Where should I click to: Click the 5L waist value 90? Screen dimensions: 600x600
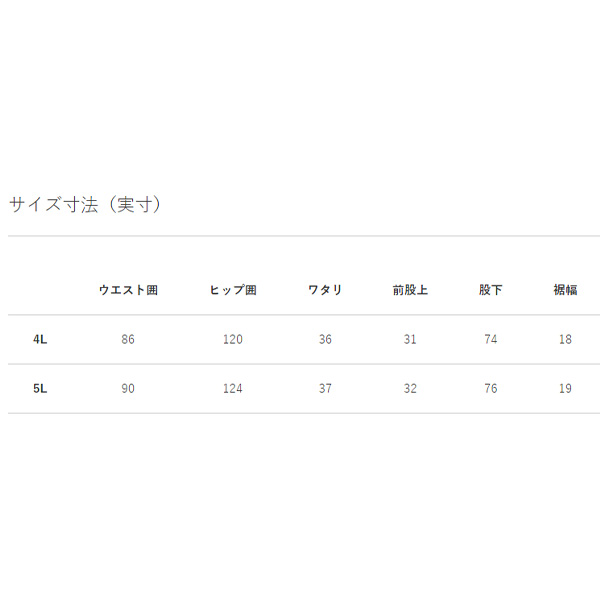pos(128,389)
